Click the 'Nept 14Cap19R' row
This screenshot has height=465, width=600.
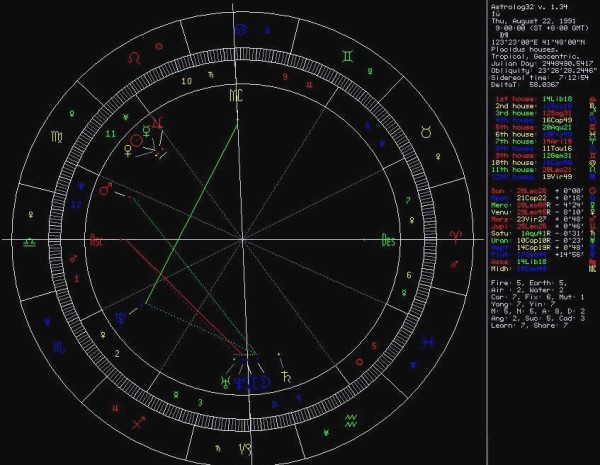pyautogui.click(x=537, y=248)
